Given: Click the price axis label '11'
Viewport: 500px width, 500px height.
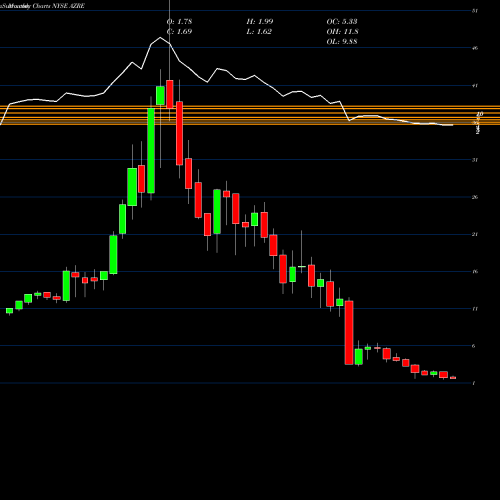Looking at the screenshot, I should (475, 309).
